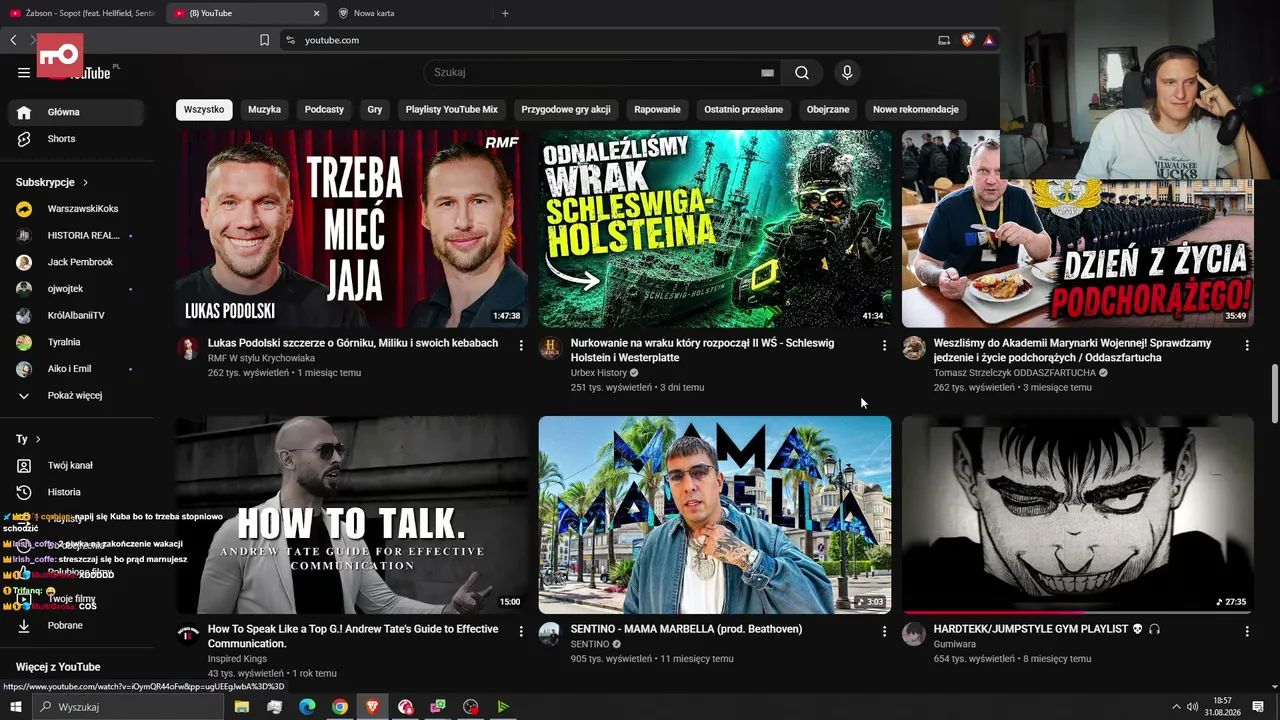
Task: Open site settings icon beside youtube.com
Action: pos(290,40)
